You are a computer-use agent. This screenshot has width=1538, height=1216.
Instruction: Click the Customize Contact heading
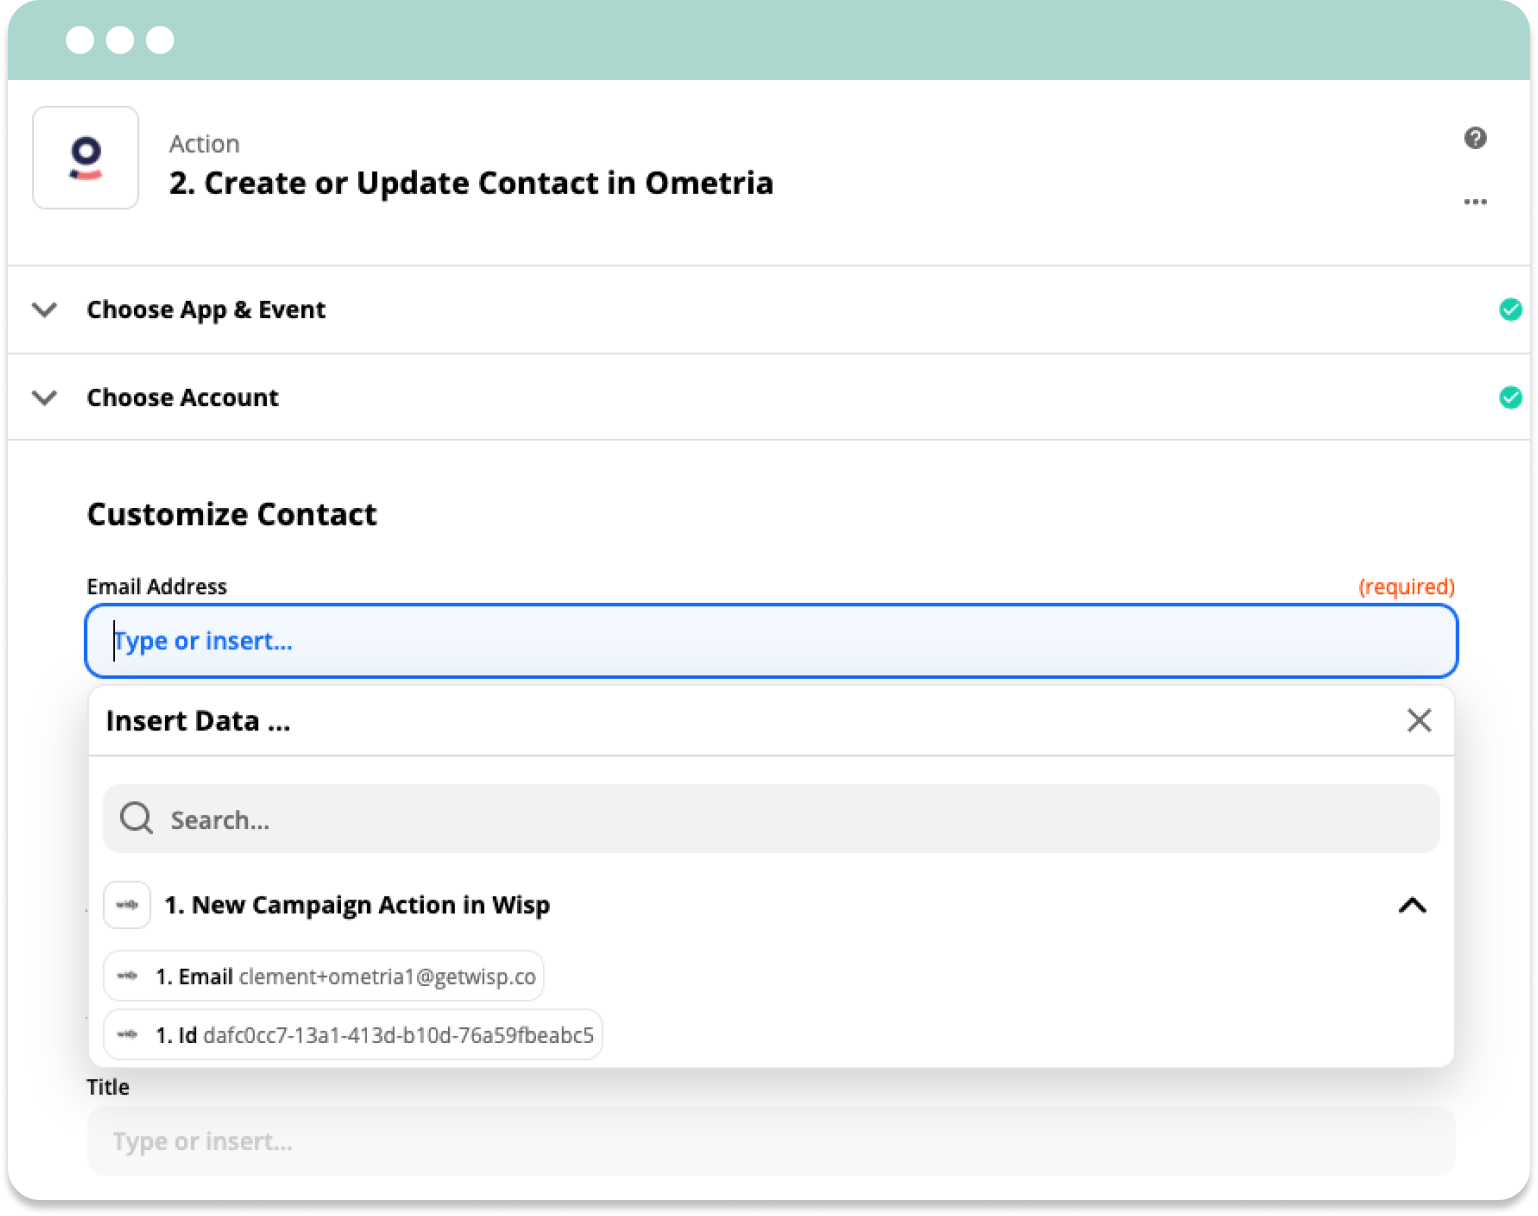click(232, 514)
